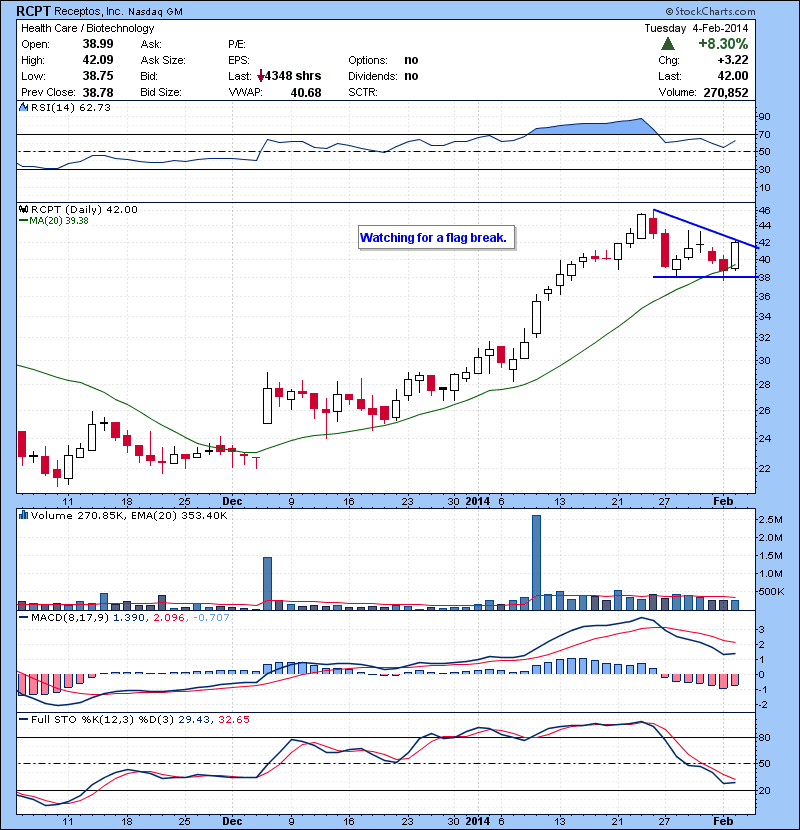Screen dimensions: 800x830
Task: Click the green up-triangle change indicator
Action: coord(668,44)
